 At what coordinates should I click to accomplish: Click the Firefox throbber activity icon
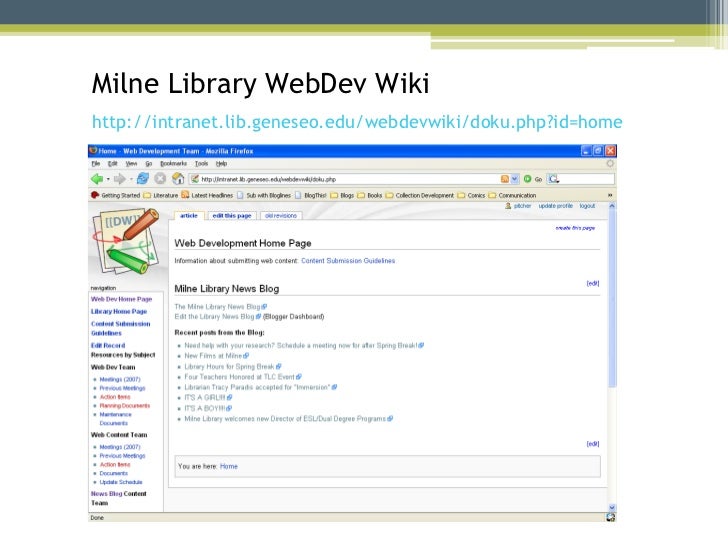pos(610,163)
